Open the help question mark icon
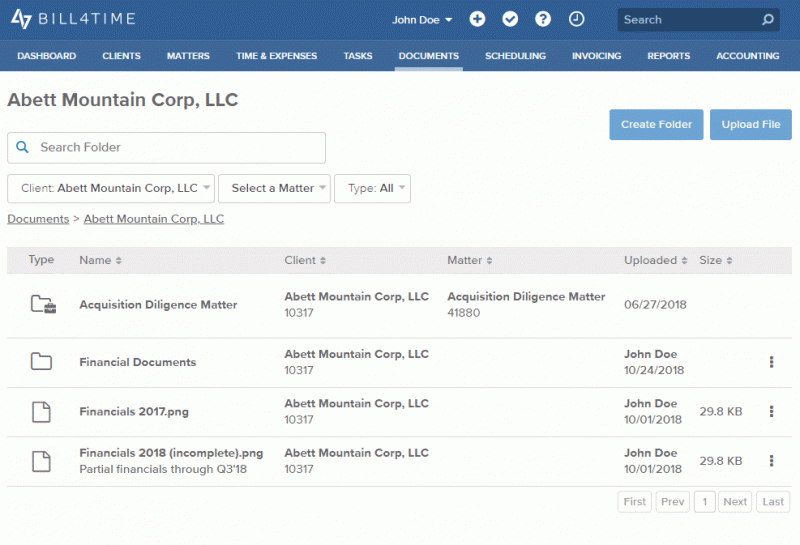Image resolution: width=800 pixels, height=545 pixels. click(543, 19)
